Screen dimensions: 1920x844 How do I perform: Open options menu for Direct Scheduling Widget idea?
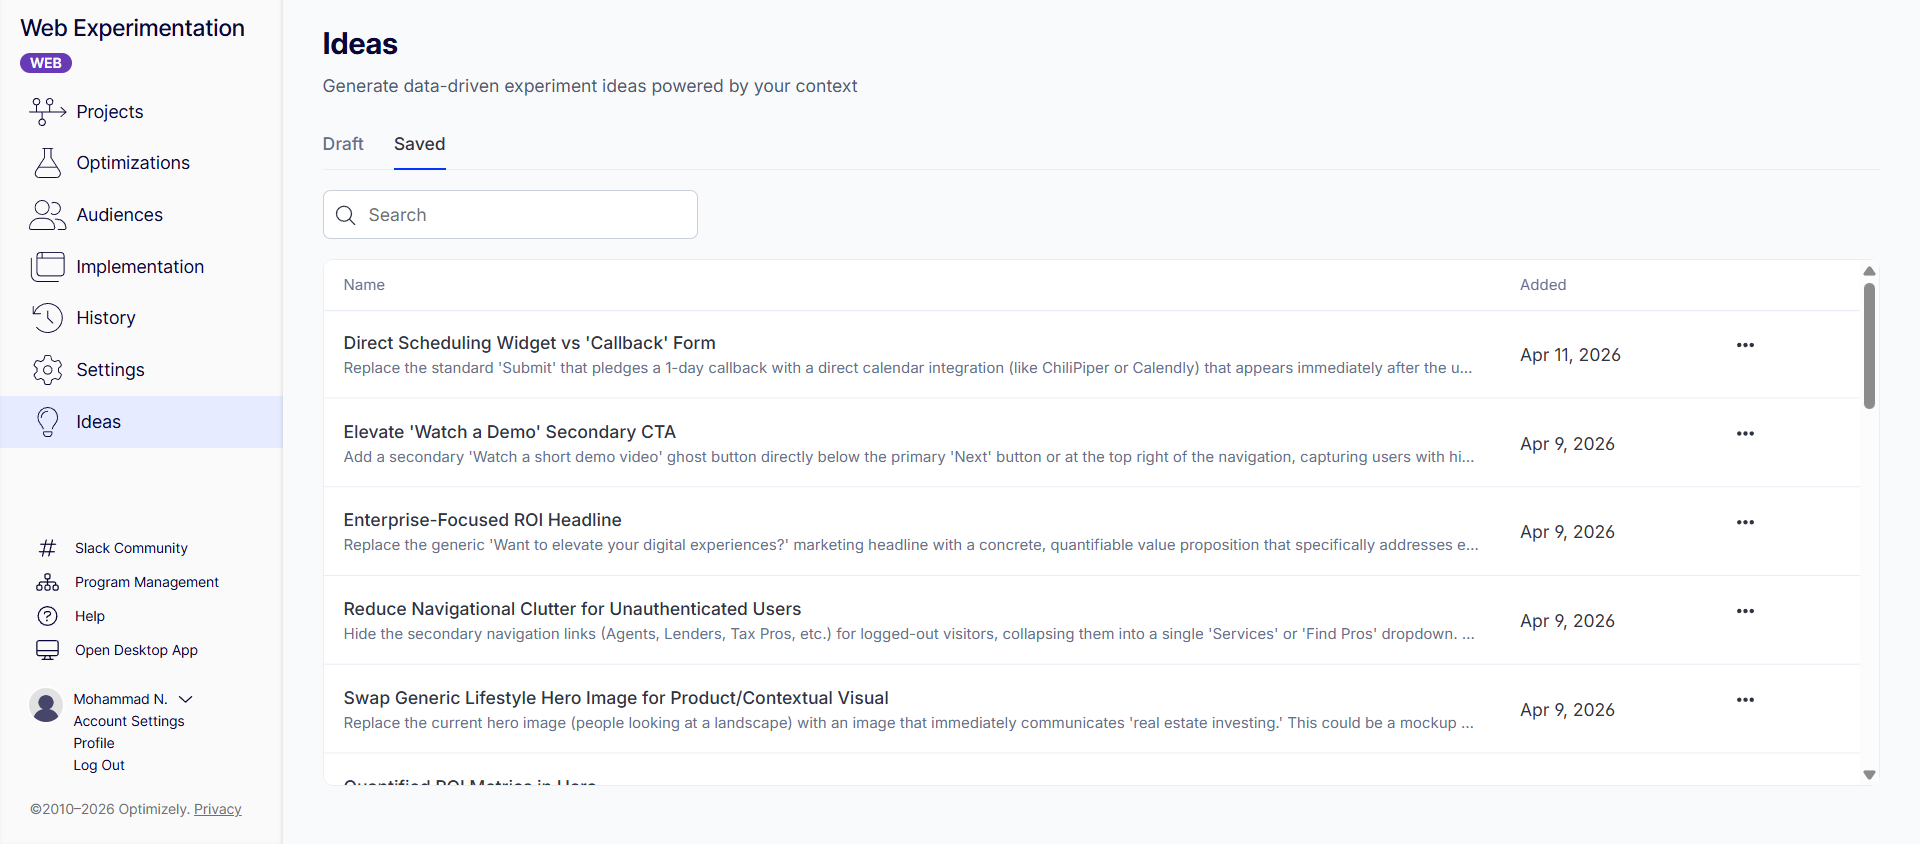tap(1745, 345)
